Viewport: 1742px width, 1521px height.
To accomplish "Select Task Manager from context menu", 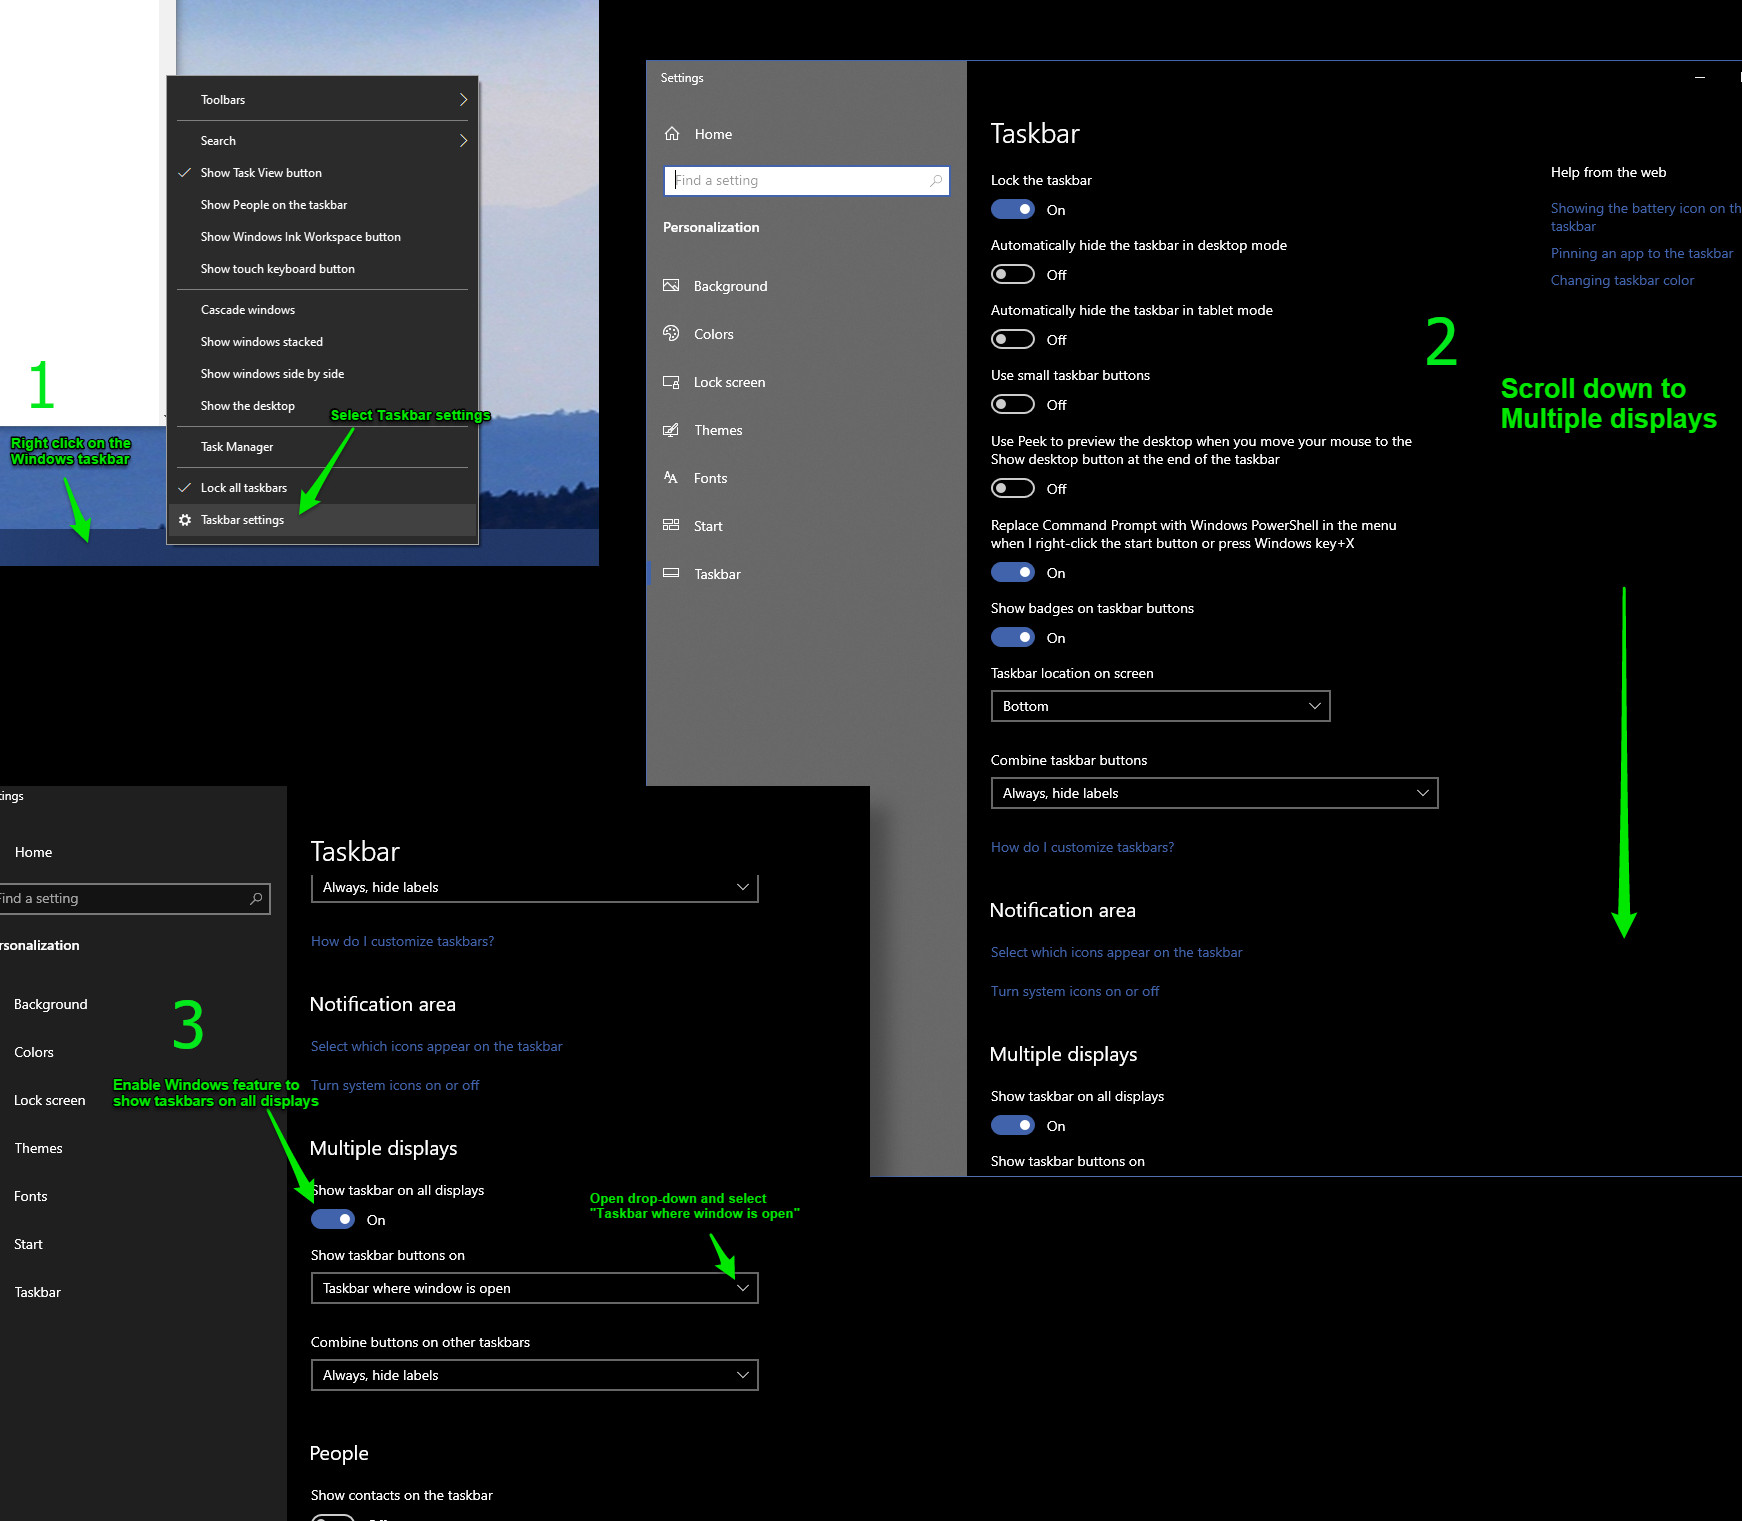I will coord(237,447).
